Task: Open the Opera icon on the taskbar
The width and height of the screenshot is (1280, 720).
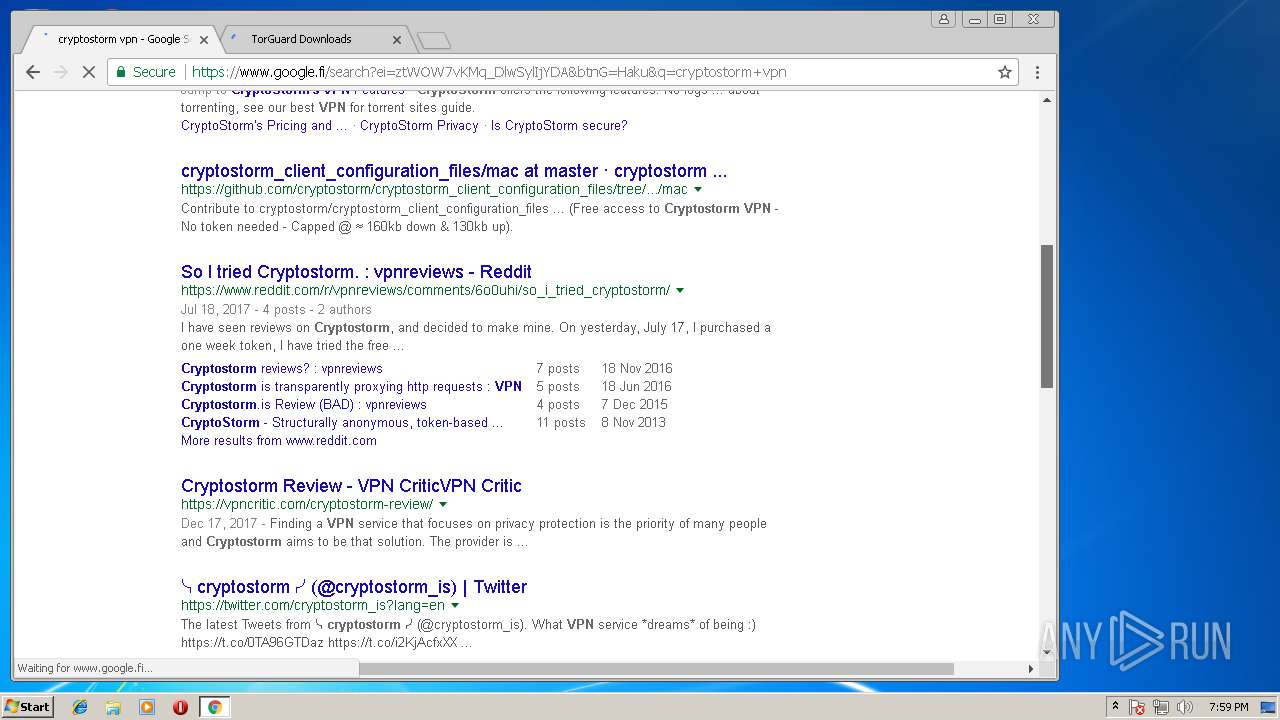Action: coord(180,707)
